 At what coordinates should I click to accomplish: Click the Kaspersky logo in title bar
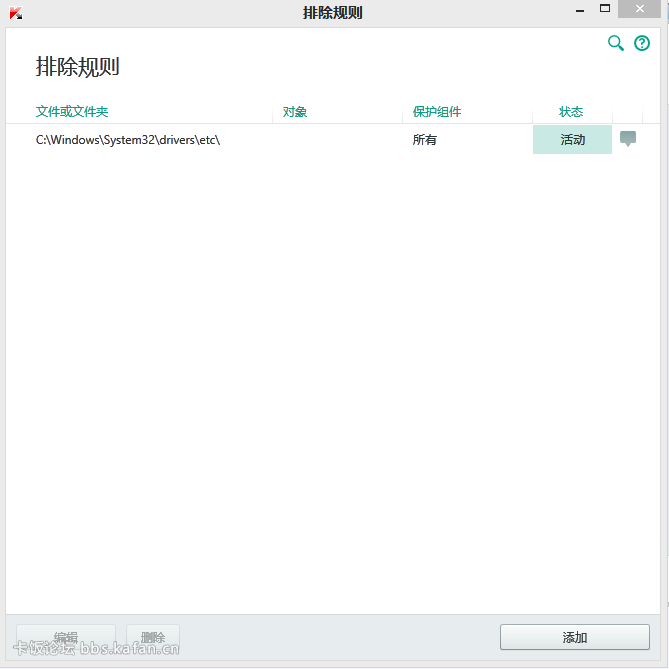pos(16,13)
